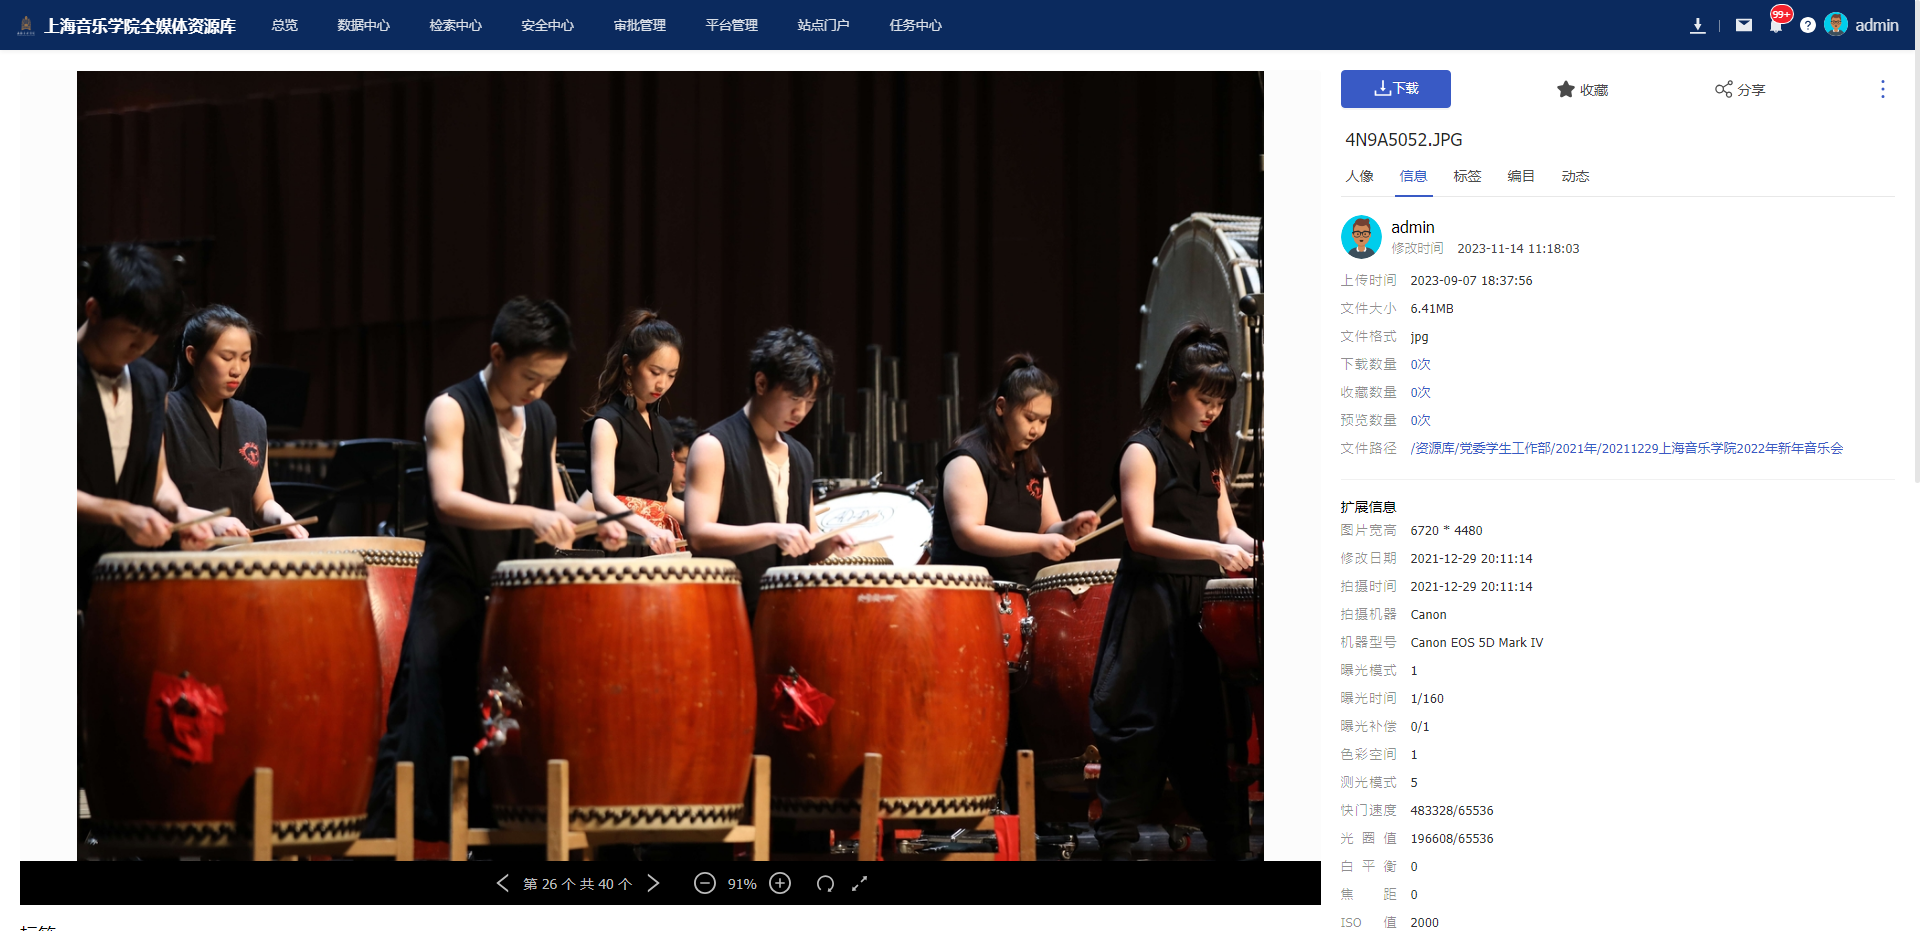Switch to the 人像 tab

1359,176
